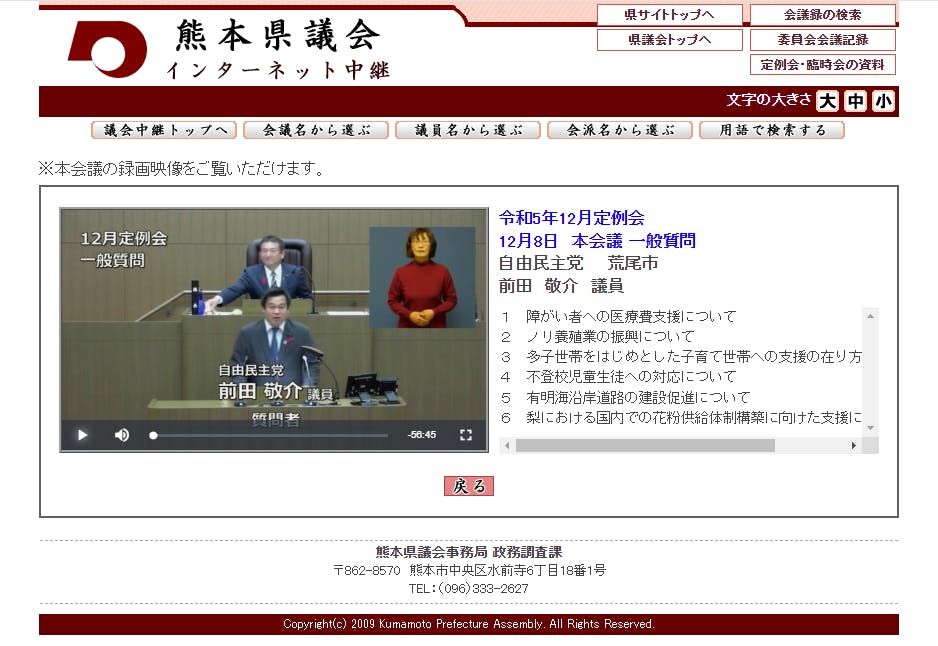Screen dimensions: 938x646
Task: Click the 戻る back button
Action: pos(468,486)
